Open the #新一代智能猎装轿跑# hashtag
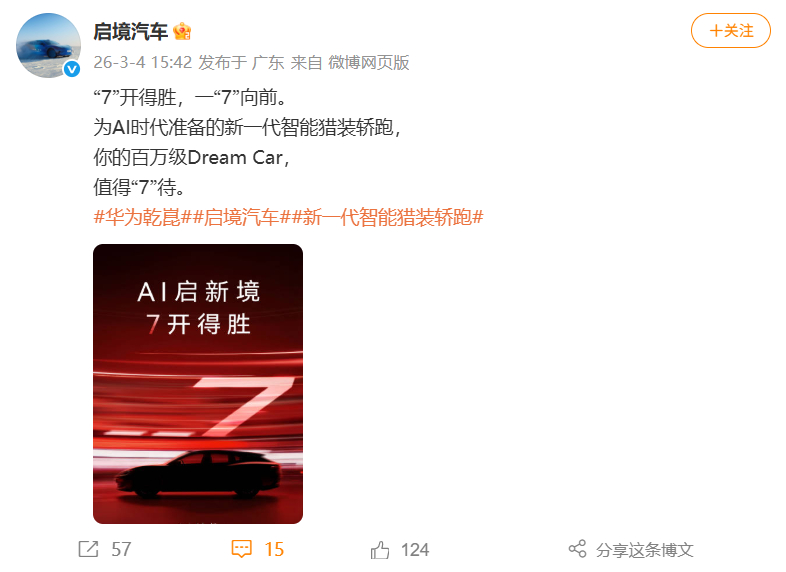Image resolution: width=786 pixels, height=572 pixels. [387, 217]
